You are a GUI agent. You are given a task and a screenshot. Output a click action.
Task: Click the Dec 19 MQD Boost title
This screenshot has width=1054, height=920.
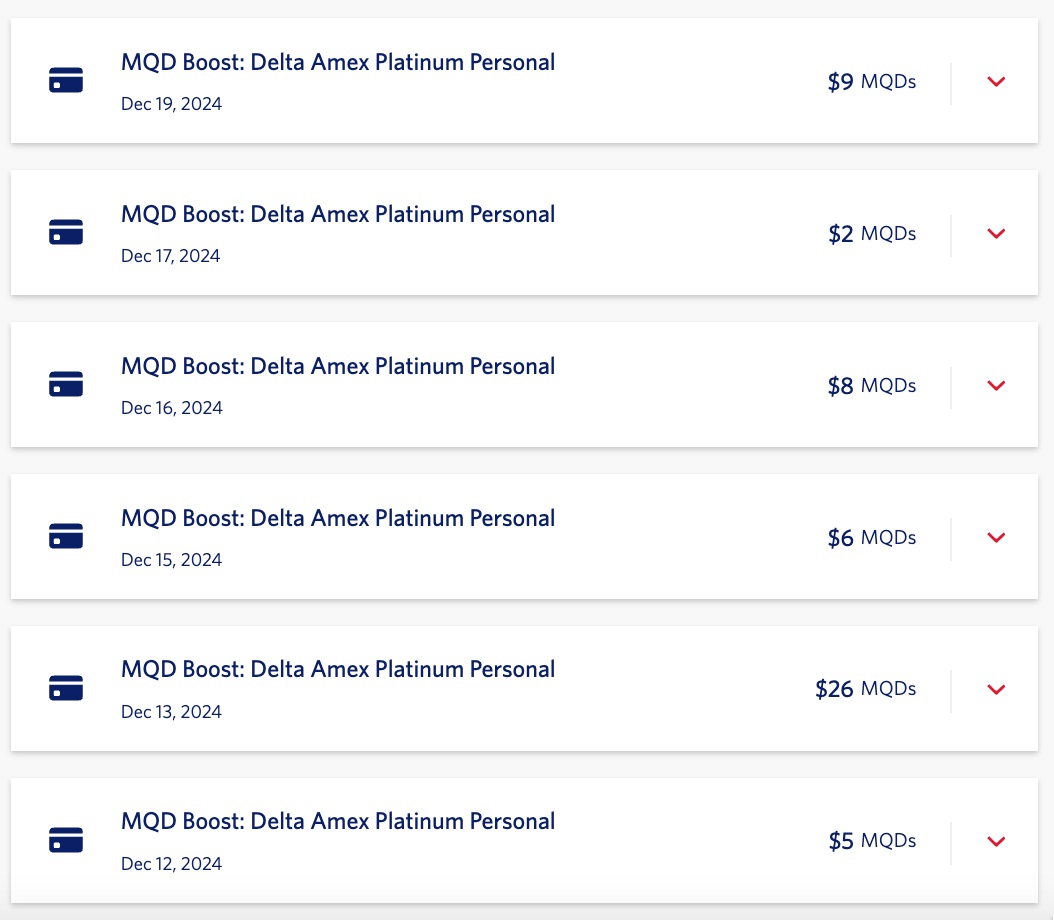(337, 61)
